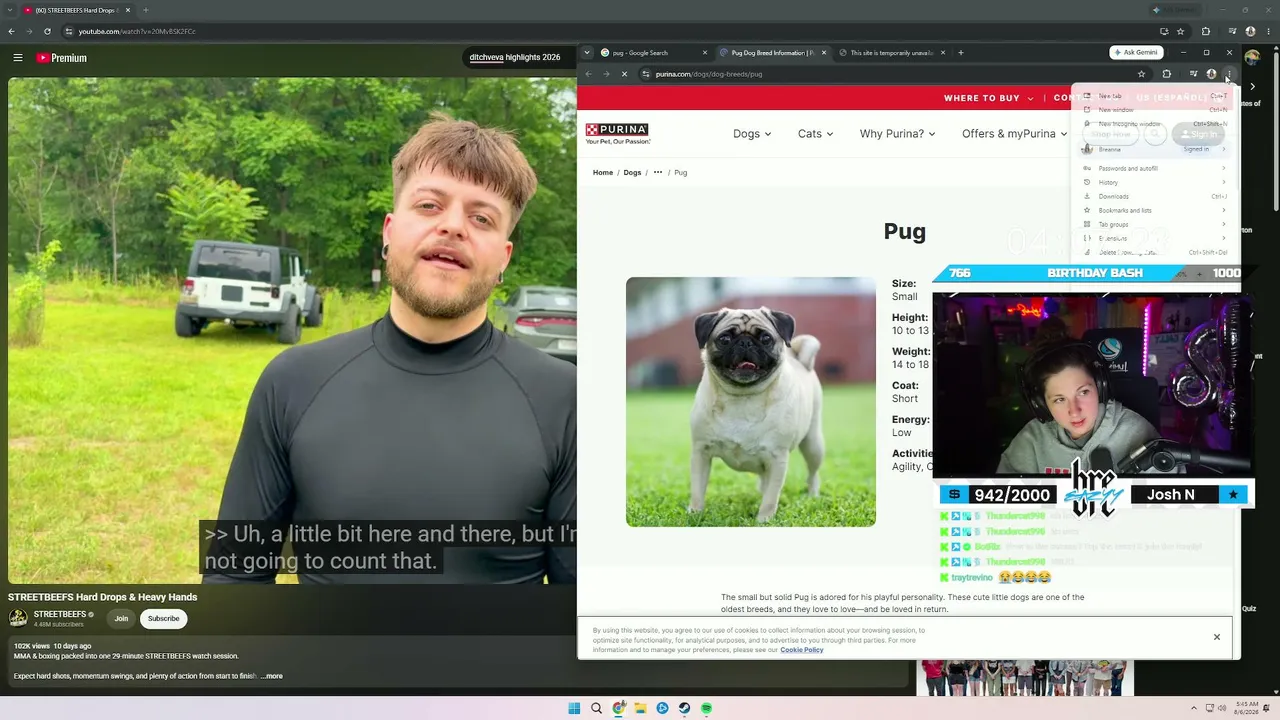
Task: Join the STREETBEEFS channel membership
Action: tap(121, 618)
